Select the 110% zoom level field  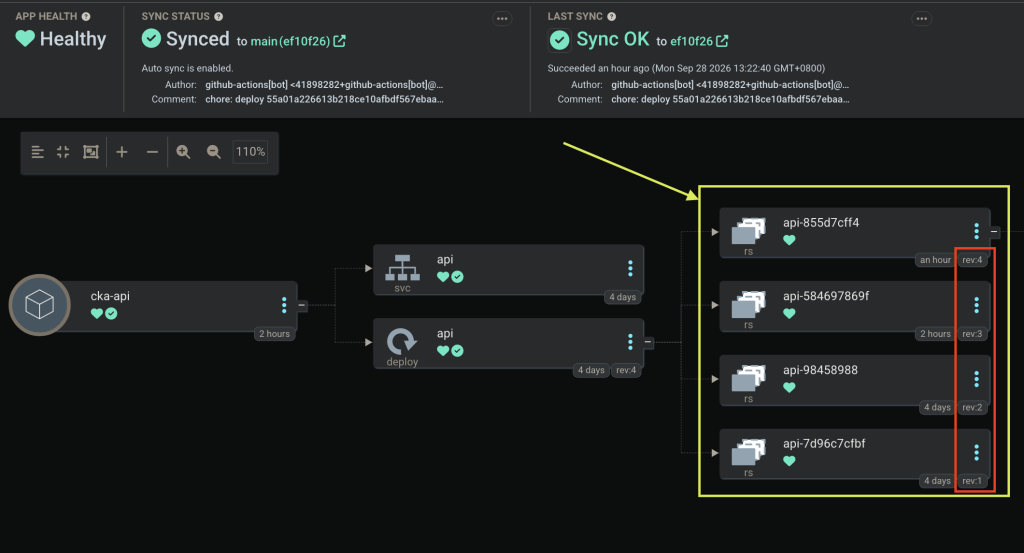click(250, 152)
